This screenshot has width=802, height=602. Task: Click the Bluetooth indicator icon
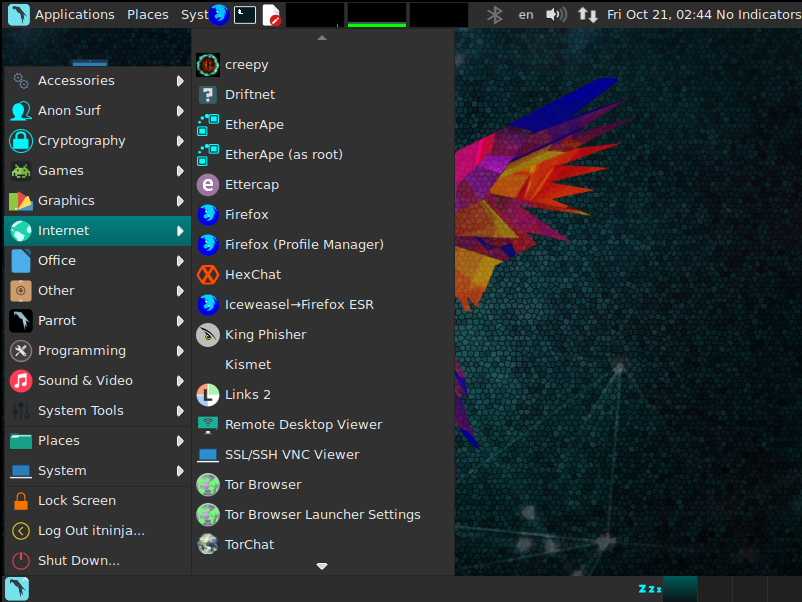click(x=495, y=14)
